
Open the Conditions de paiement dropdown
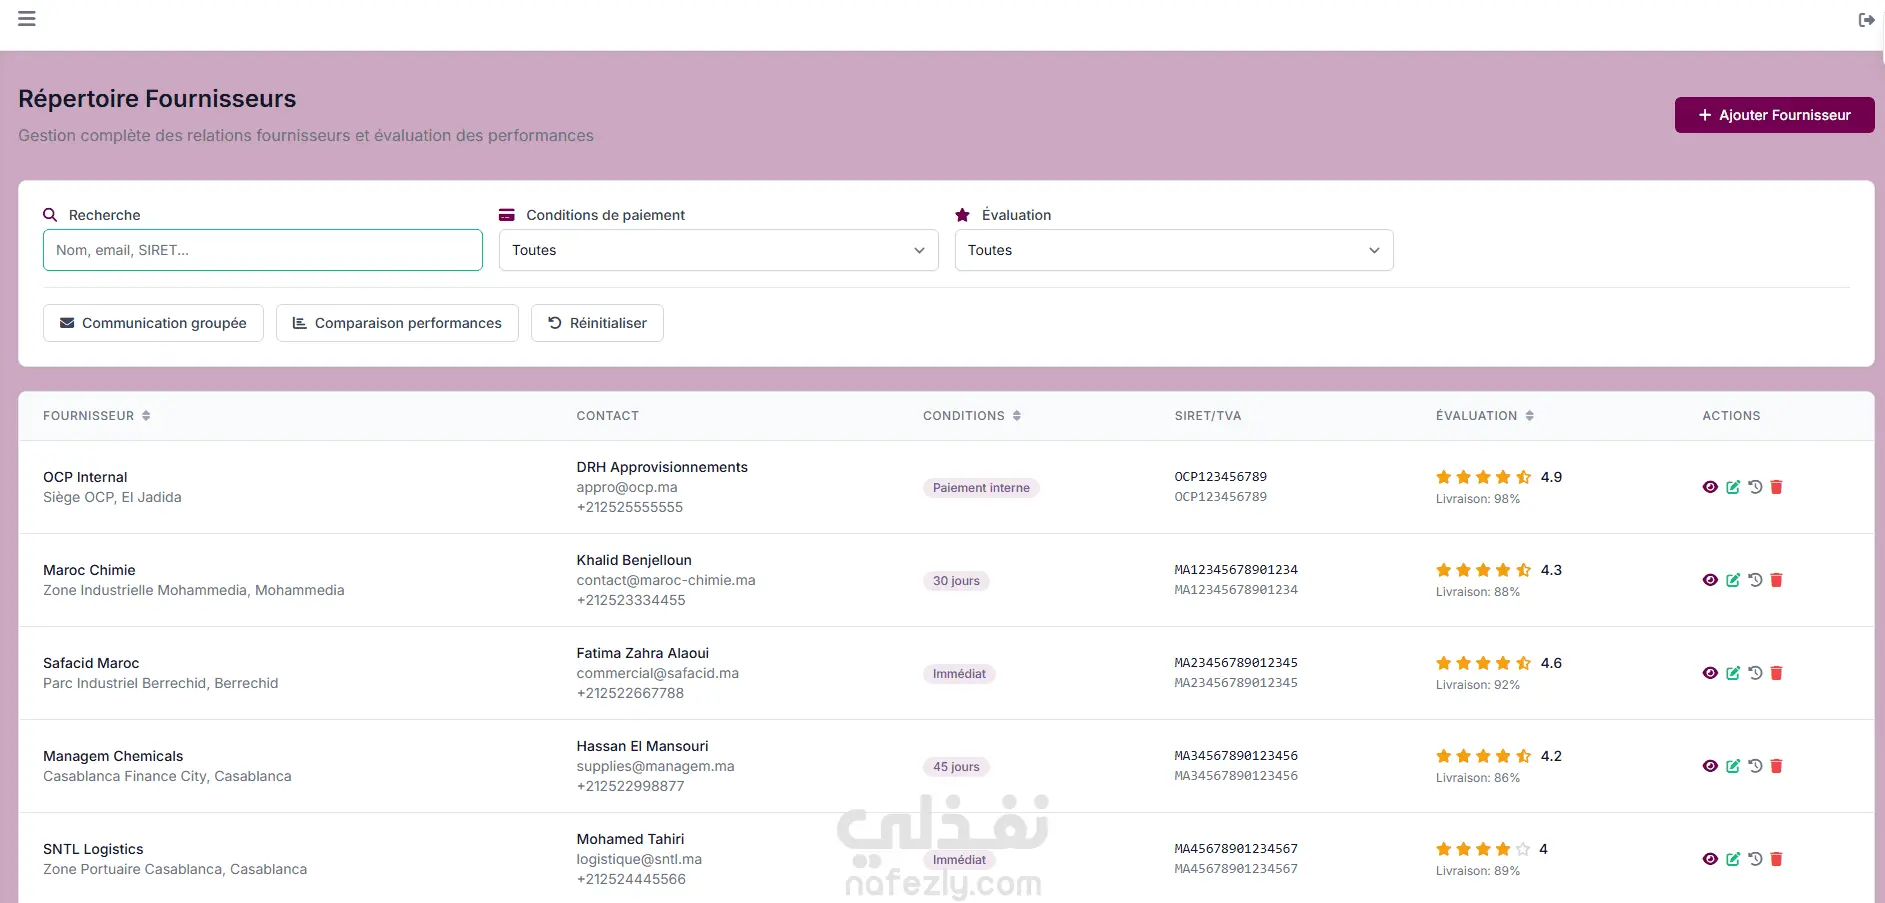pyautogui.click(x=718, y=250)
